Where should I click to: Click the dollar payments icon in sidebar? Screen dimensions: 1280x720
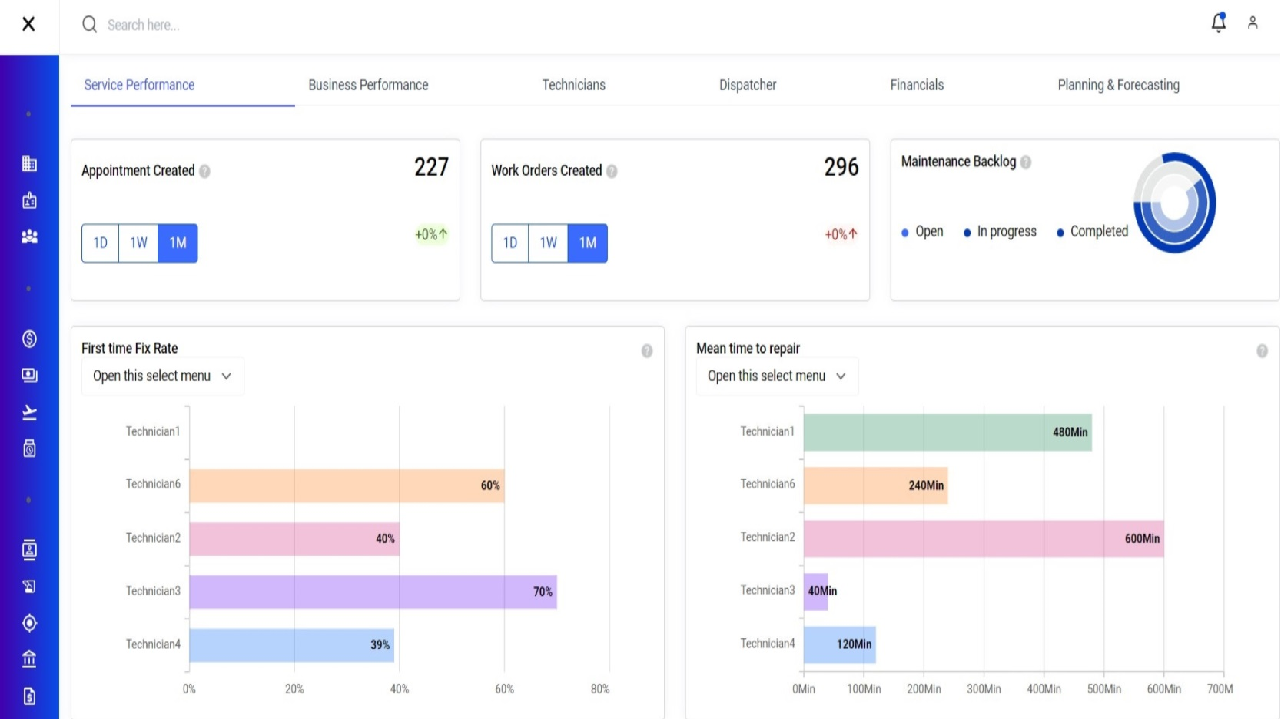(x=29, y=338)
